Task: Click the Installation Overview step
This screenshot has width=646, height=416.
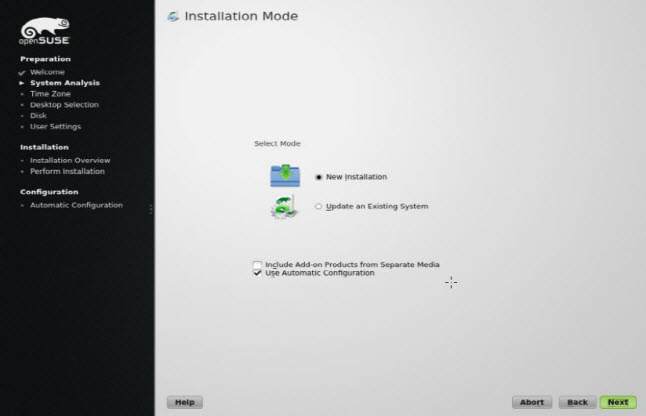Action: tap(70, 160)
